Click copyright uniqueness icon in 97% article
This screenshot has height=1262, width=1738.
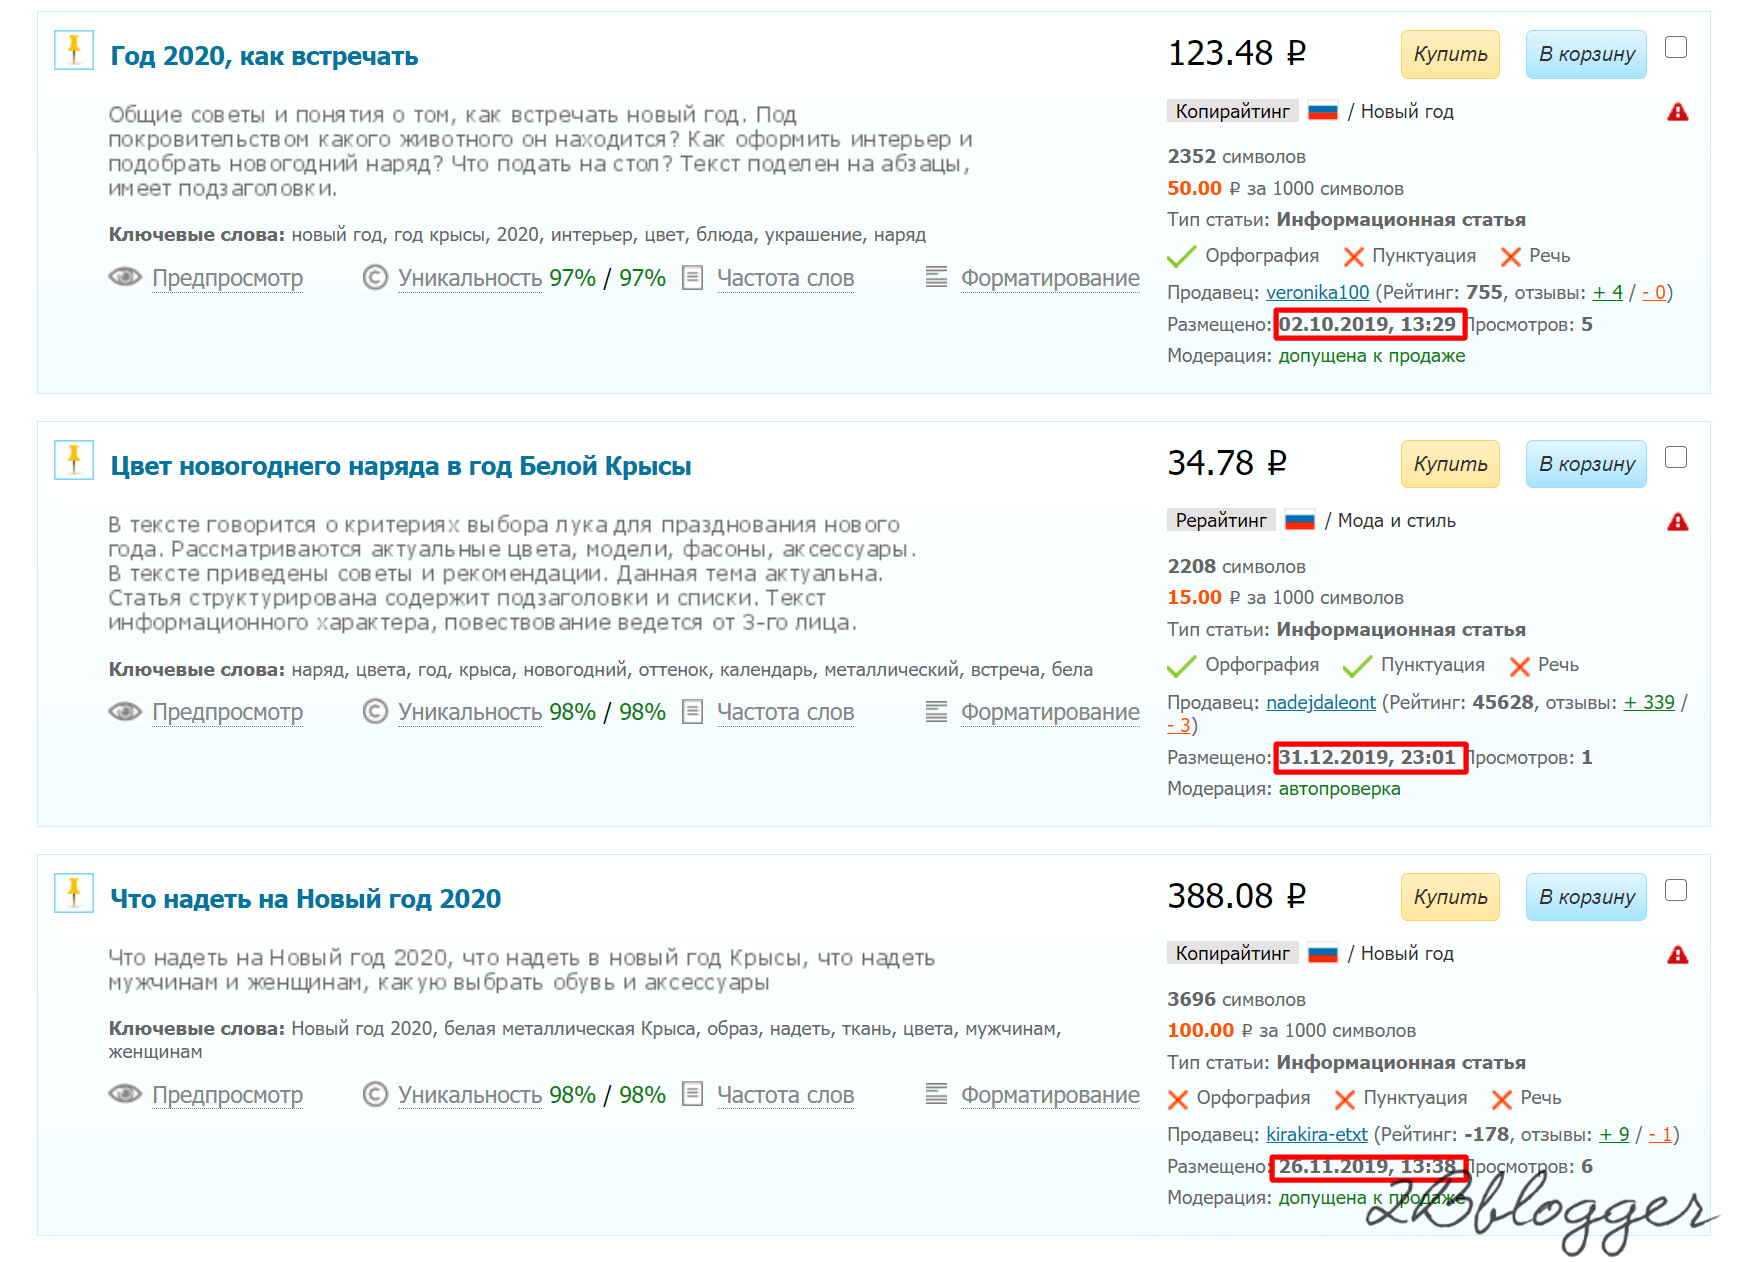pos(375,277)
